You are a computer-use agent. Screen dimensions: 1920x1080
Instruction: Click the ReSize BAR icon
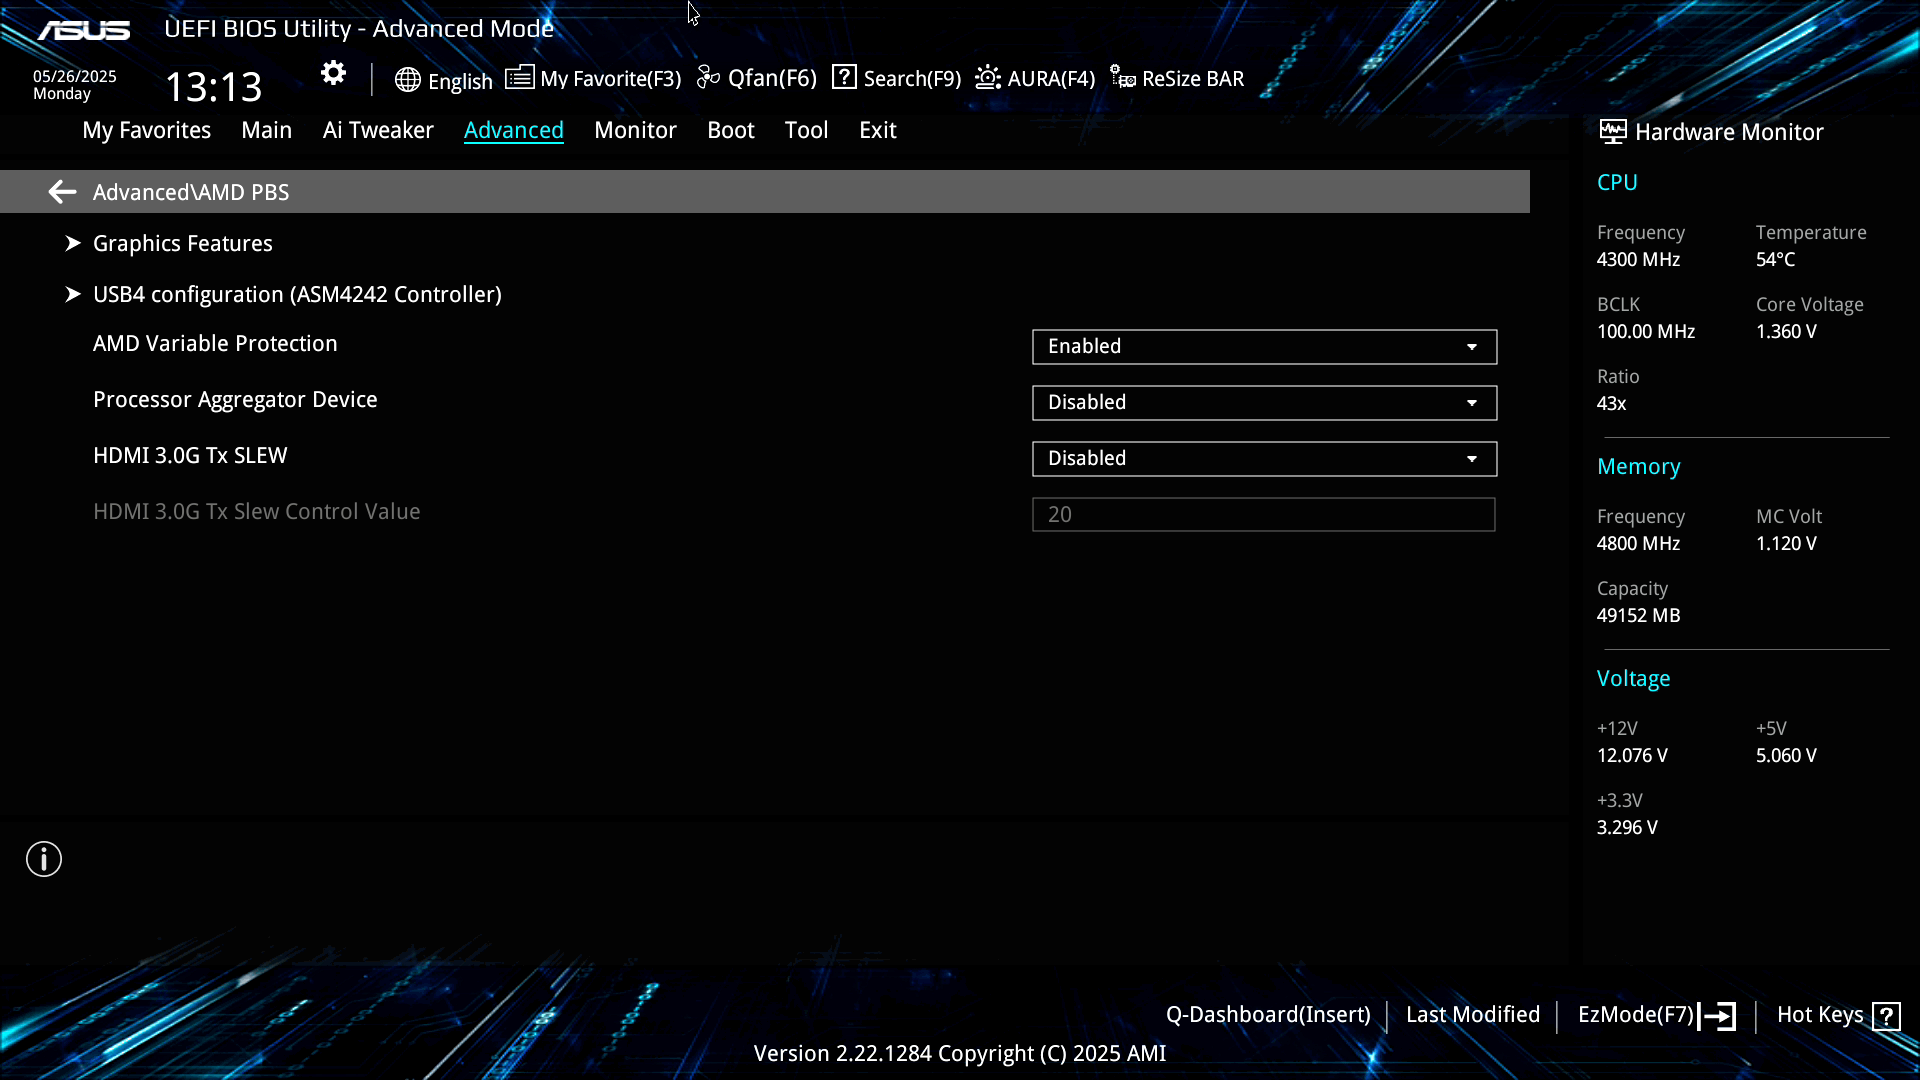[x=1123, y=78]
